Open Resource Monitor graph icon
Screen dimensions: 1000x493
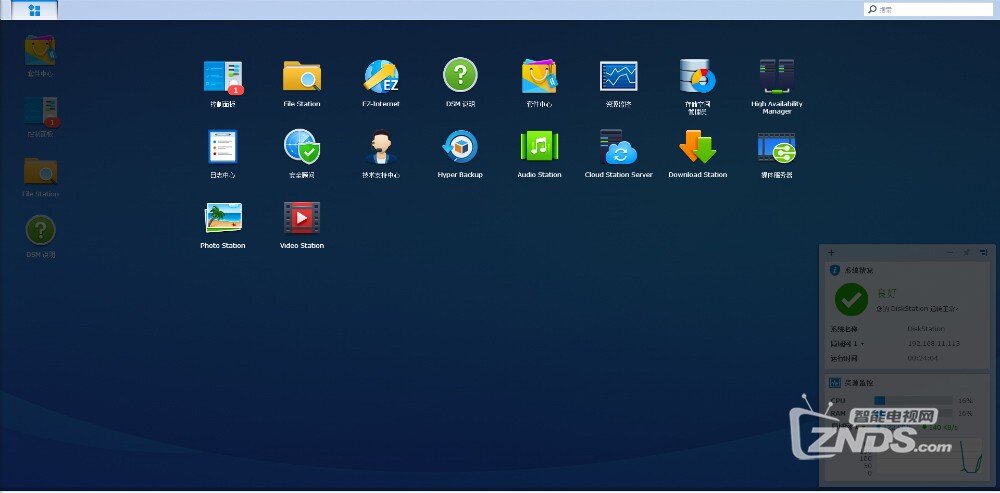click(x=618, y=76)
